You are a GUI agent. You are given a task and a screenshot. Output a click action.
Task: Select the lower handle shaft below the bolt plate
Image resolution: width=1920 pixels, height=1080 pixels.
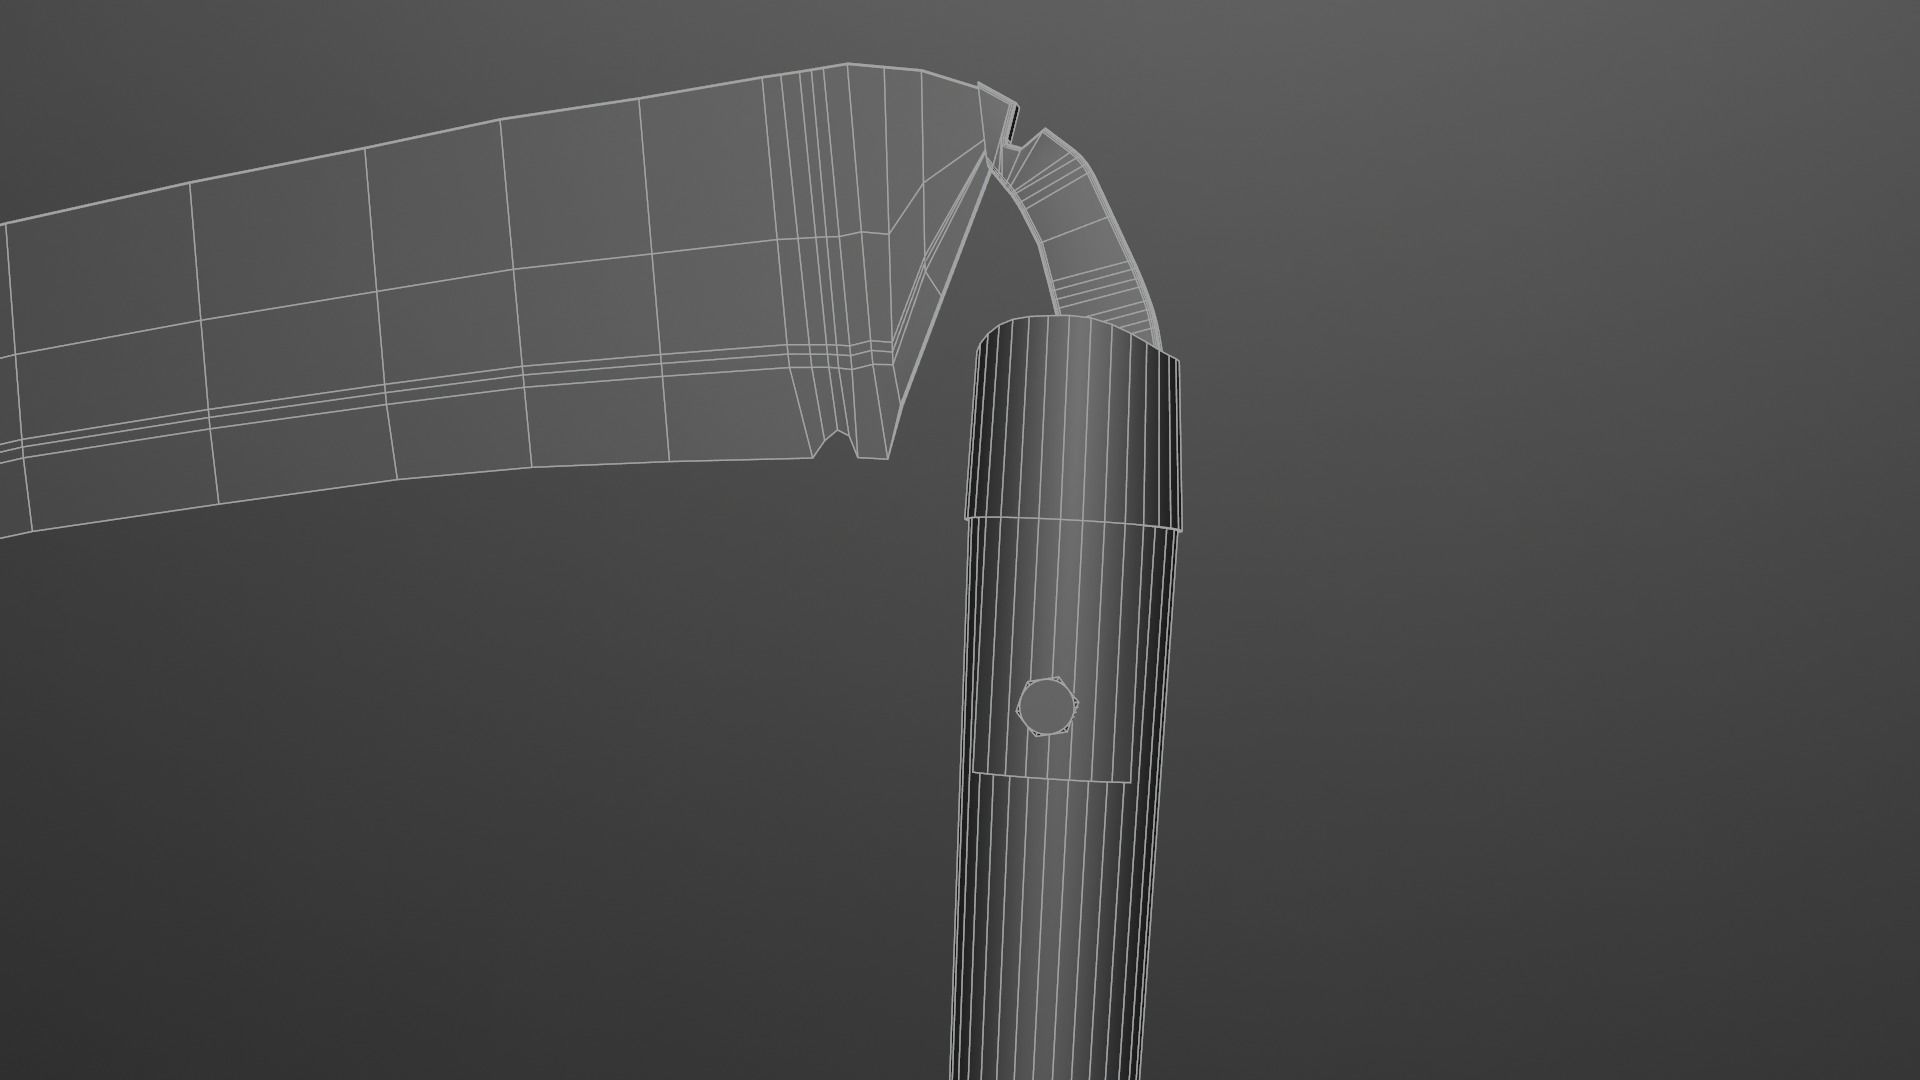click(1047, 930)
